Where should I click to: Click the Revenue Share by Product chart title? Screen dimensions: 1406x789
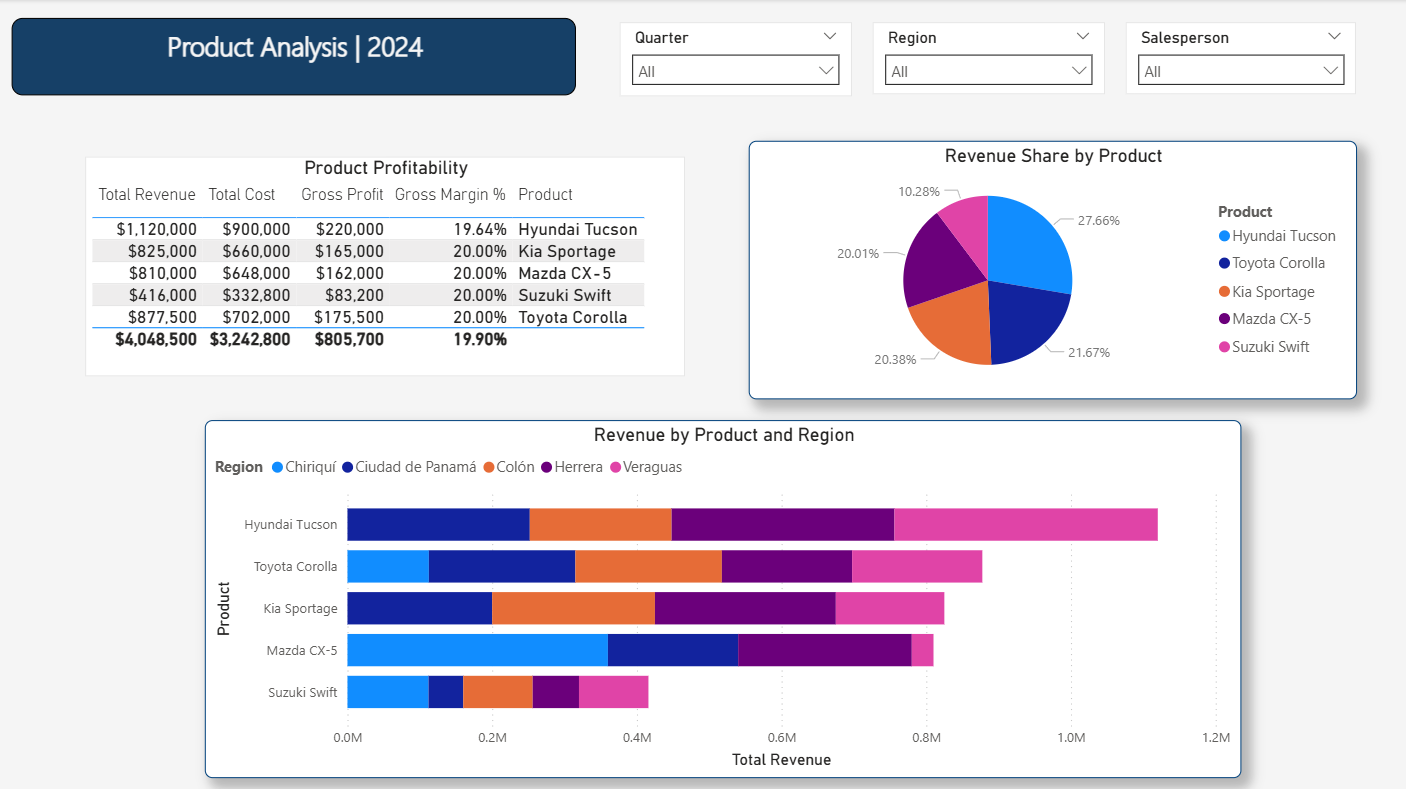point(1053,156)
